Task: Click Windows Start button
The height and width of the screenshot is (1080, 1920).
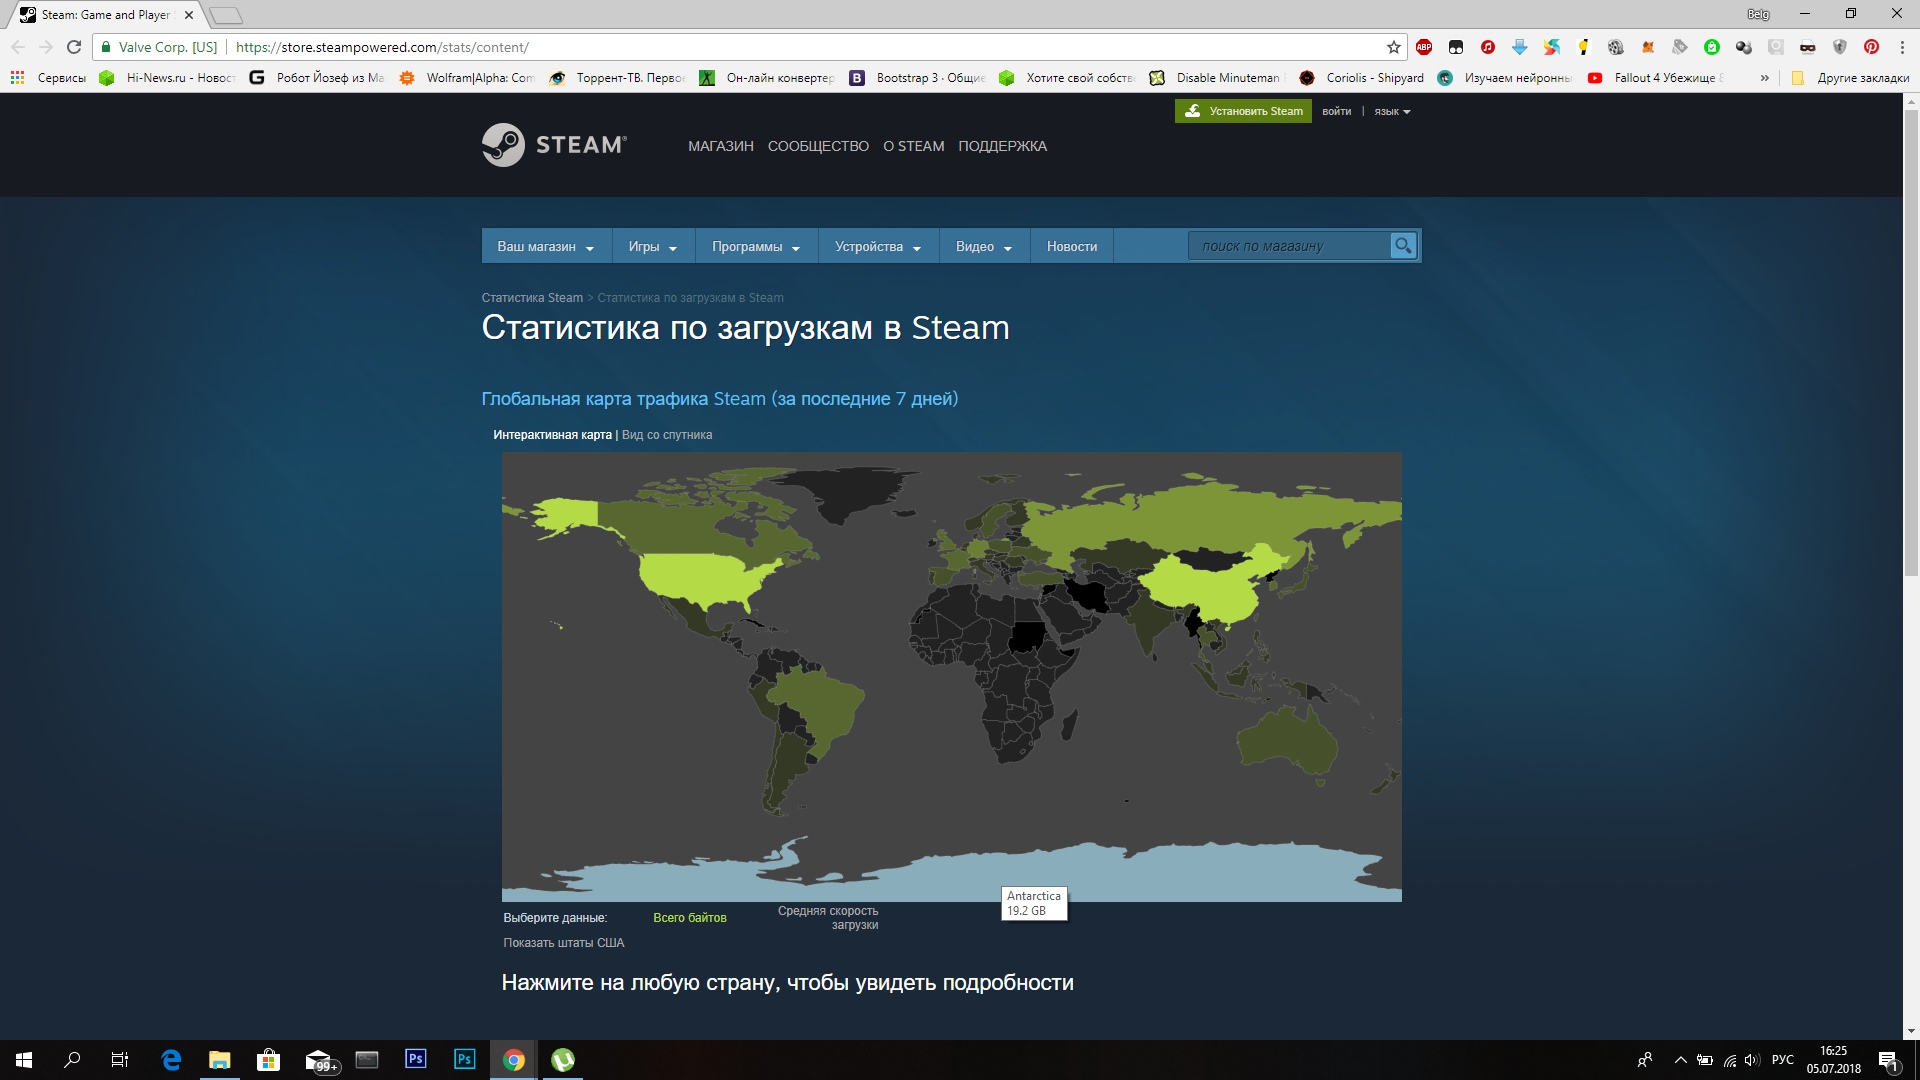Action: tap(24, 1060)
